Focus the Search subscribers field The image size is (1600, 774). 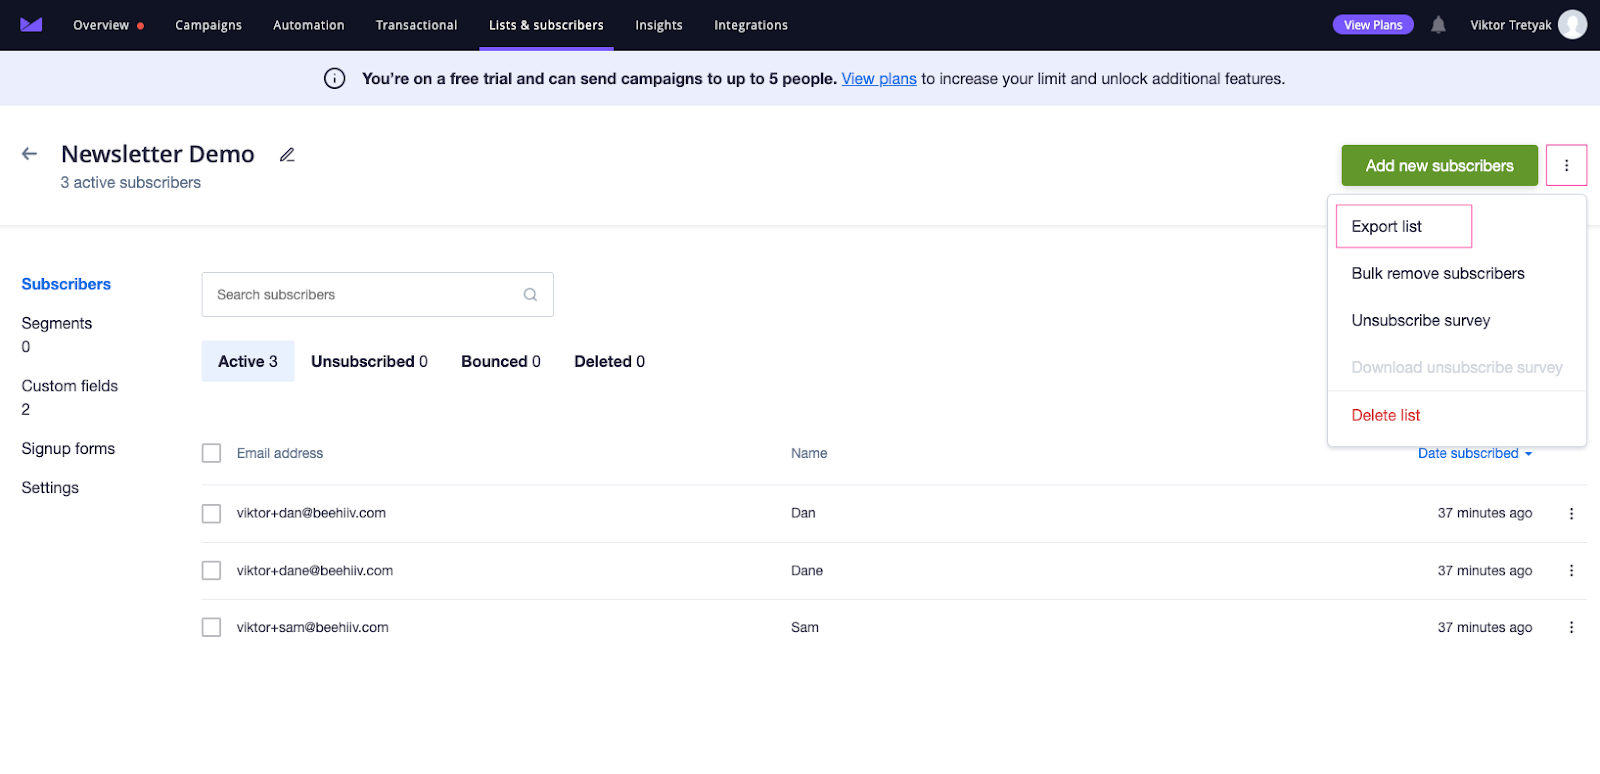point(365,295)
